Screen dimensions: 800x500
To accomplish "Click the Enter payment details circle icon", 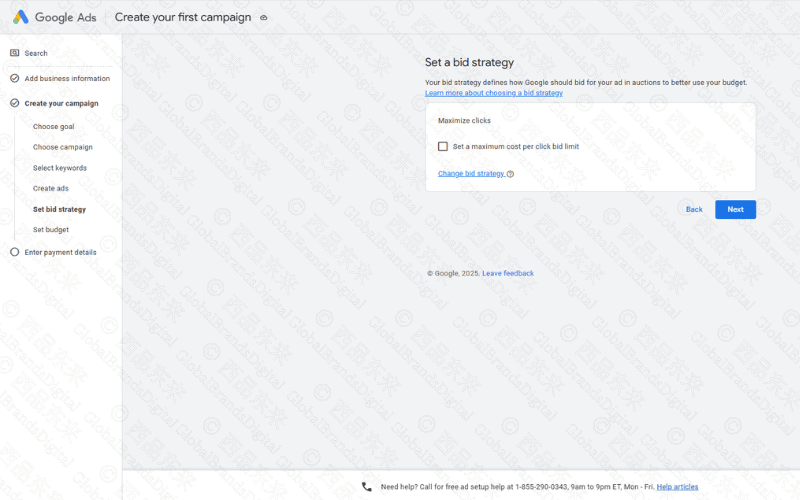I will [x=14, y=252].
